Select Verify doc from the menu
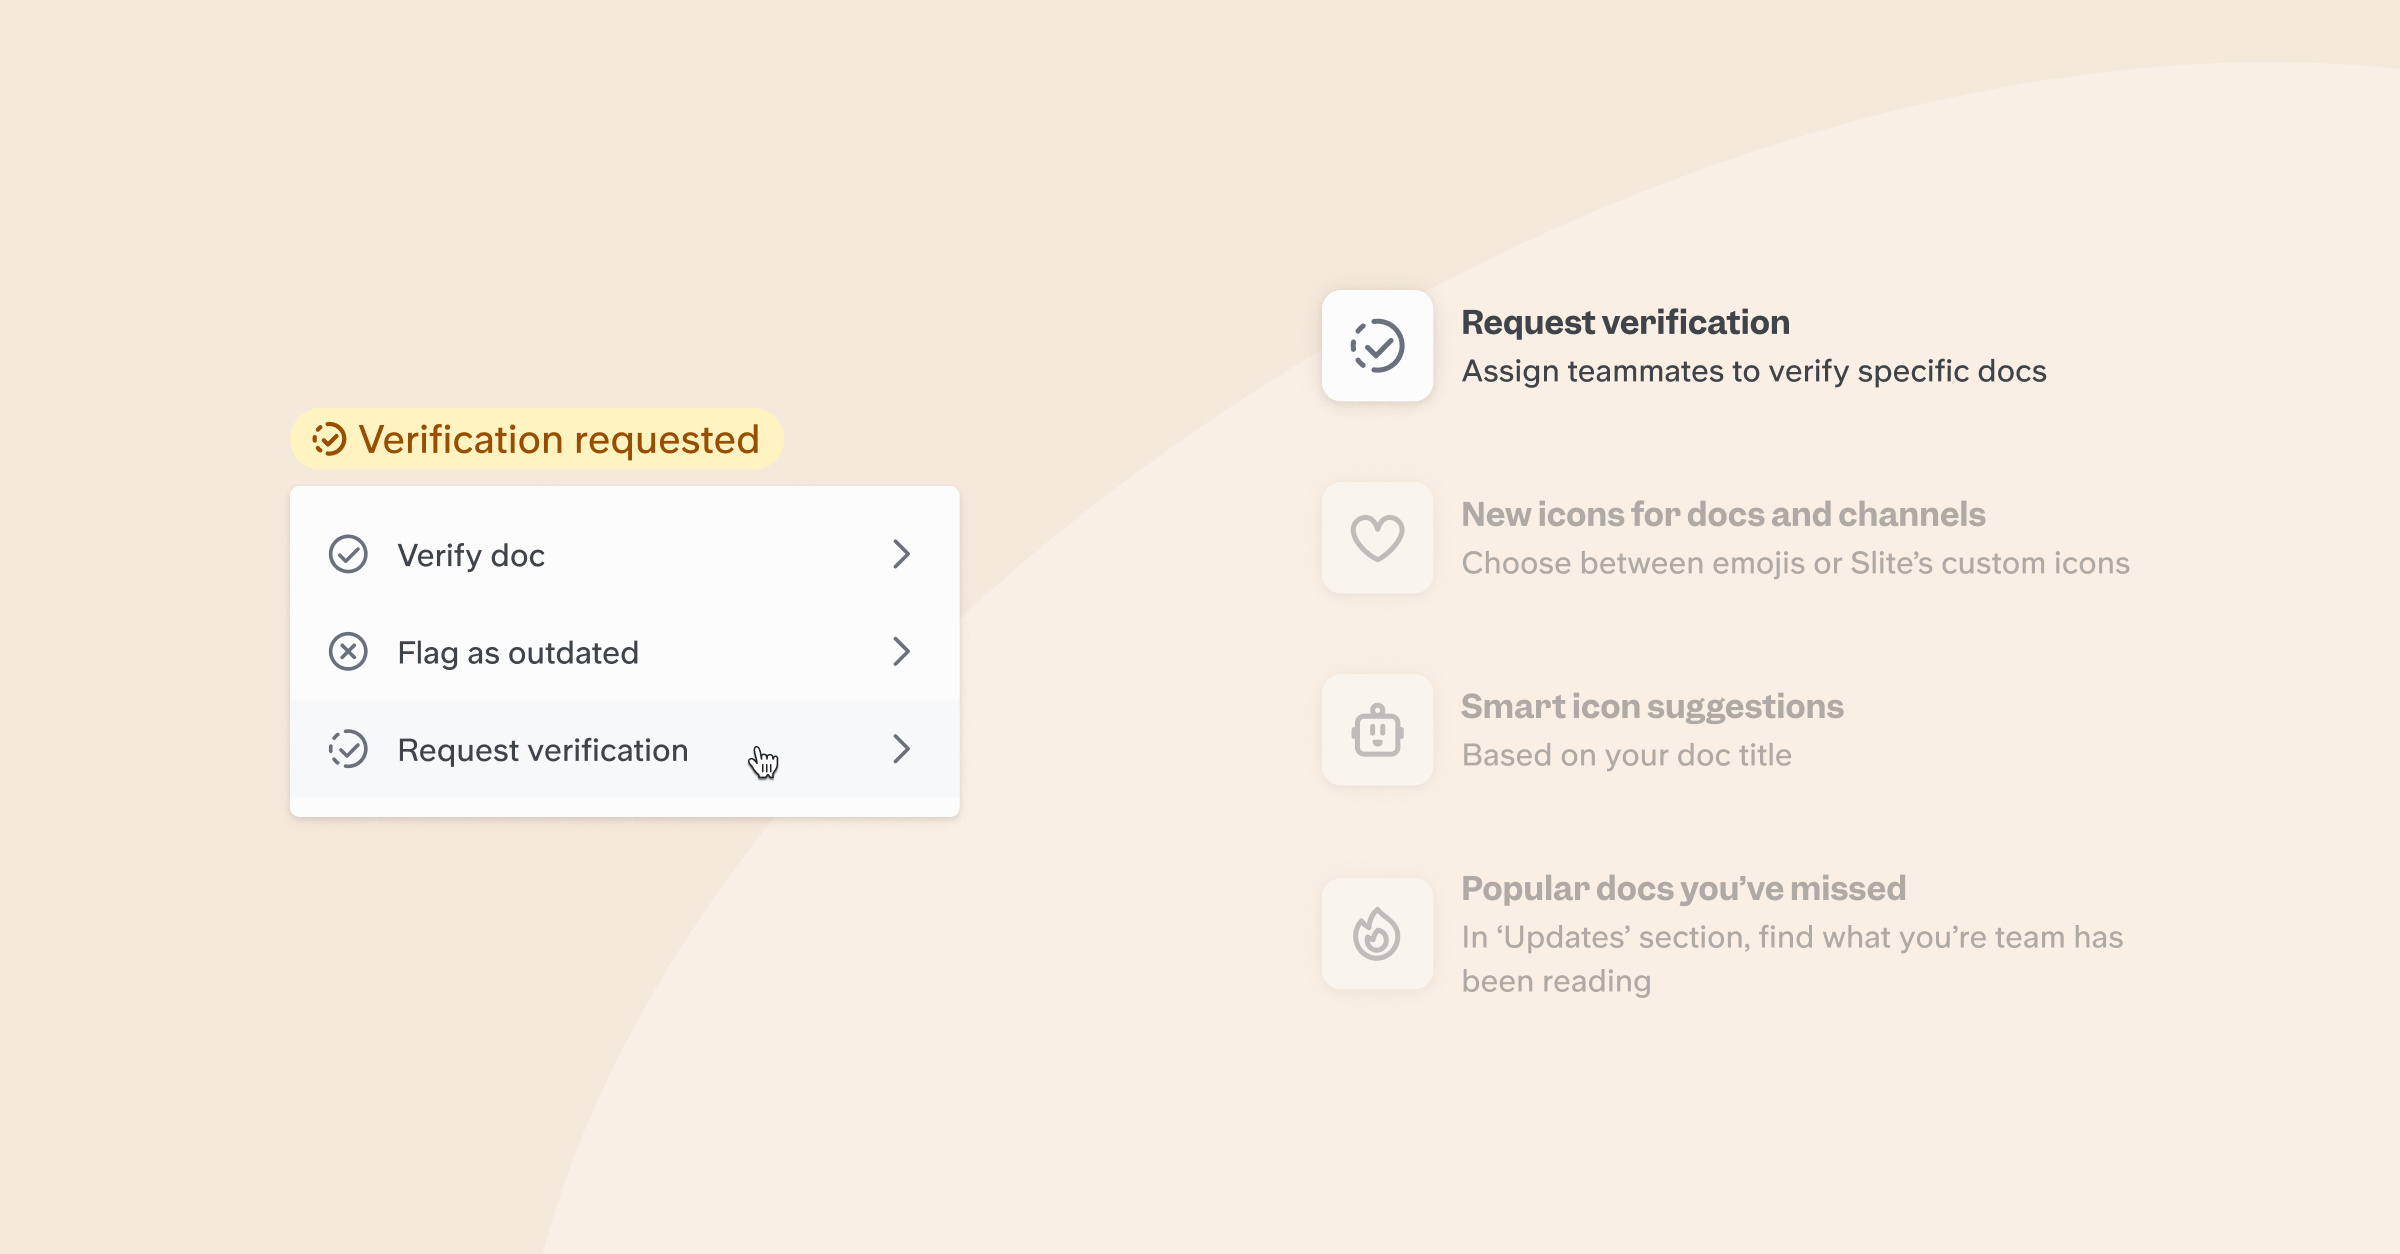The width and height of the screenshot is (2400, 1254). 471,555
